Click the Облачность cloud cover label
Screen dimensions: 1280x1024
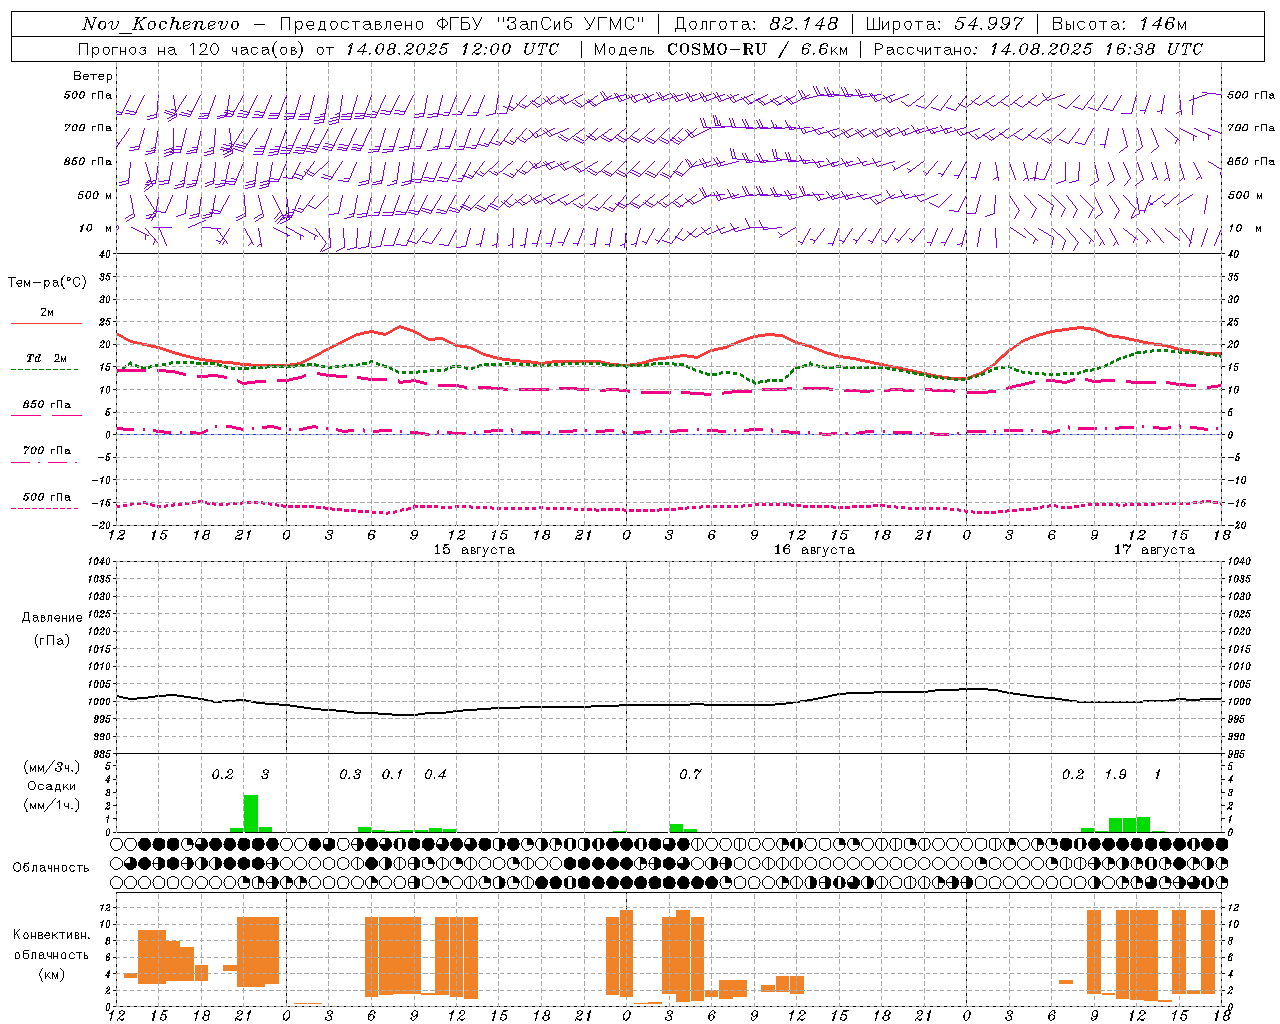point(51,868)
